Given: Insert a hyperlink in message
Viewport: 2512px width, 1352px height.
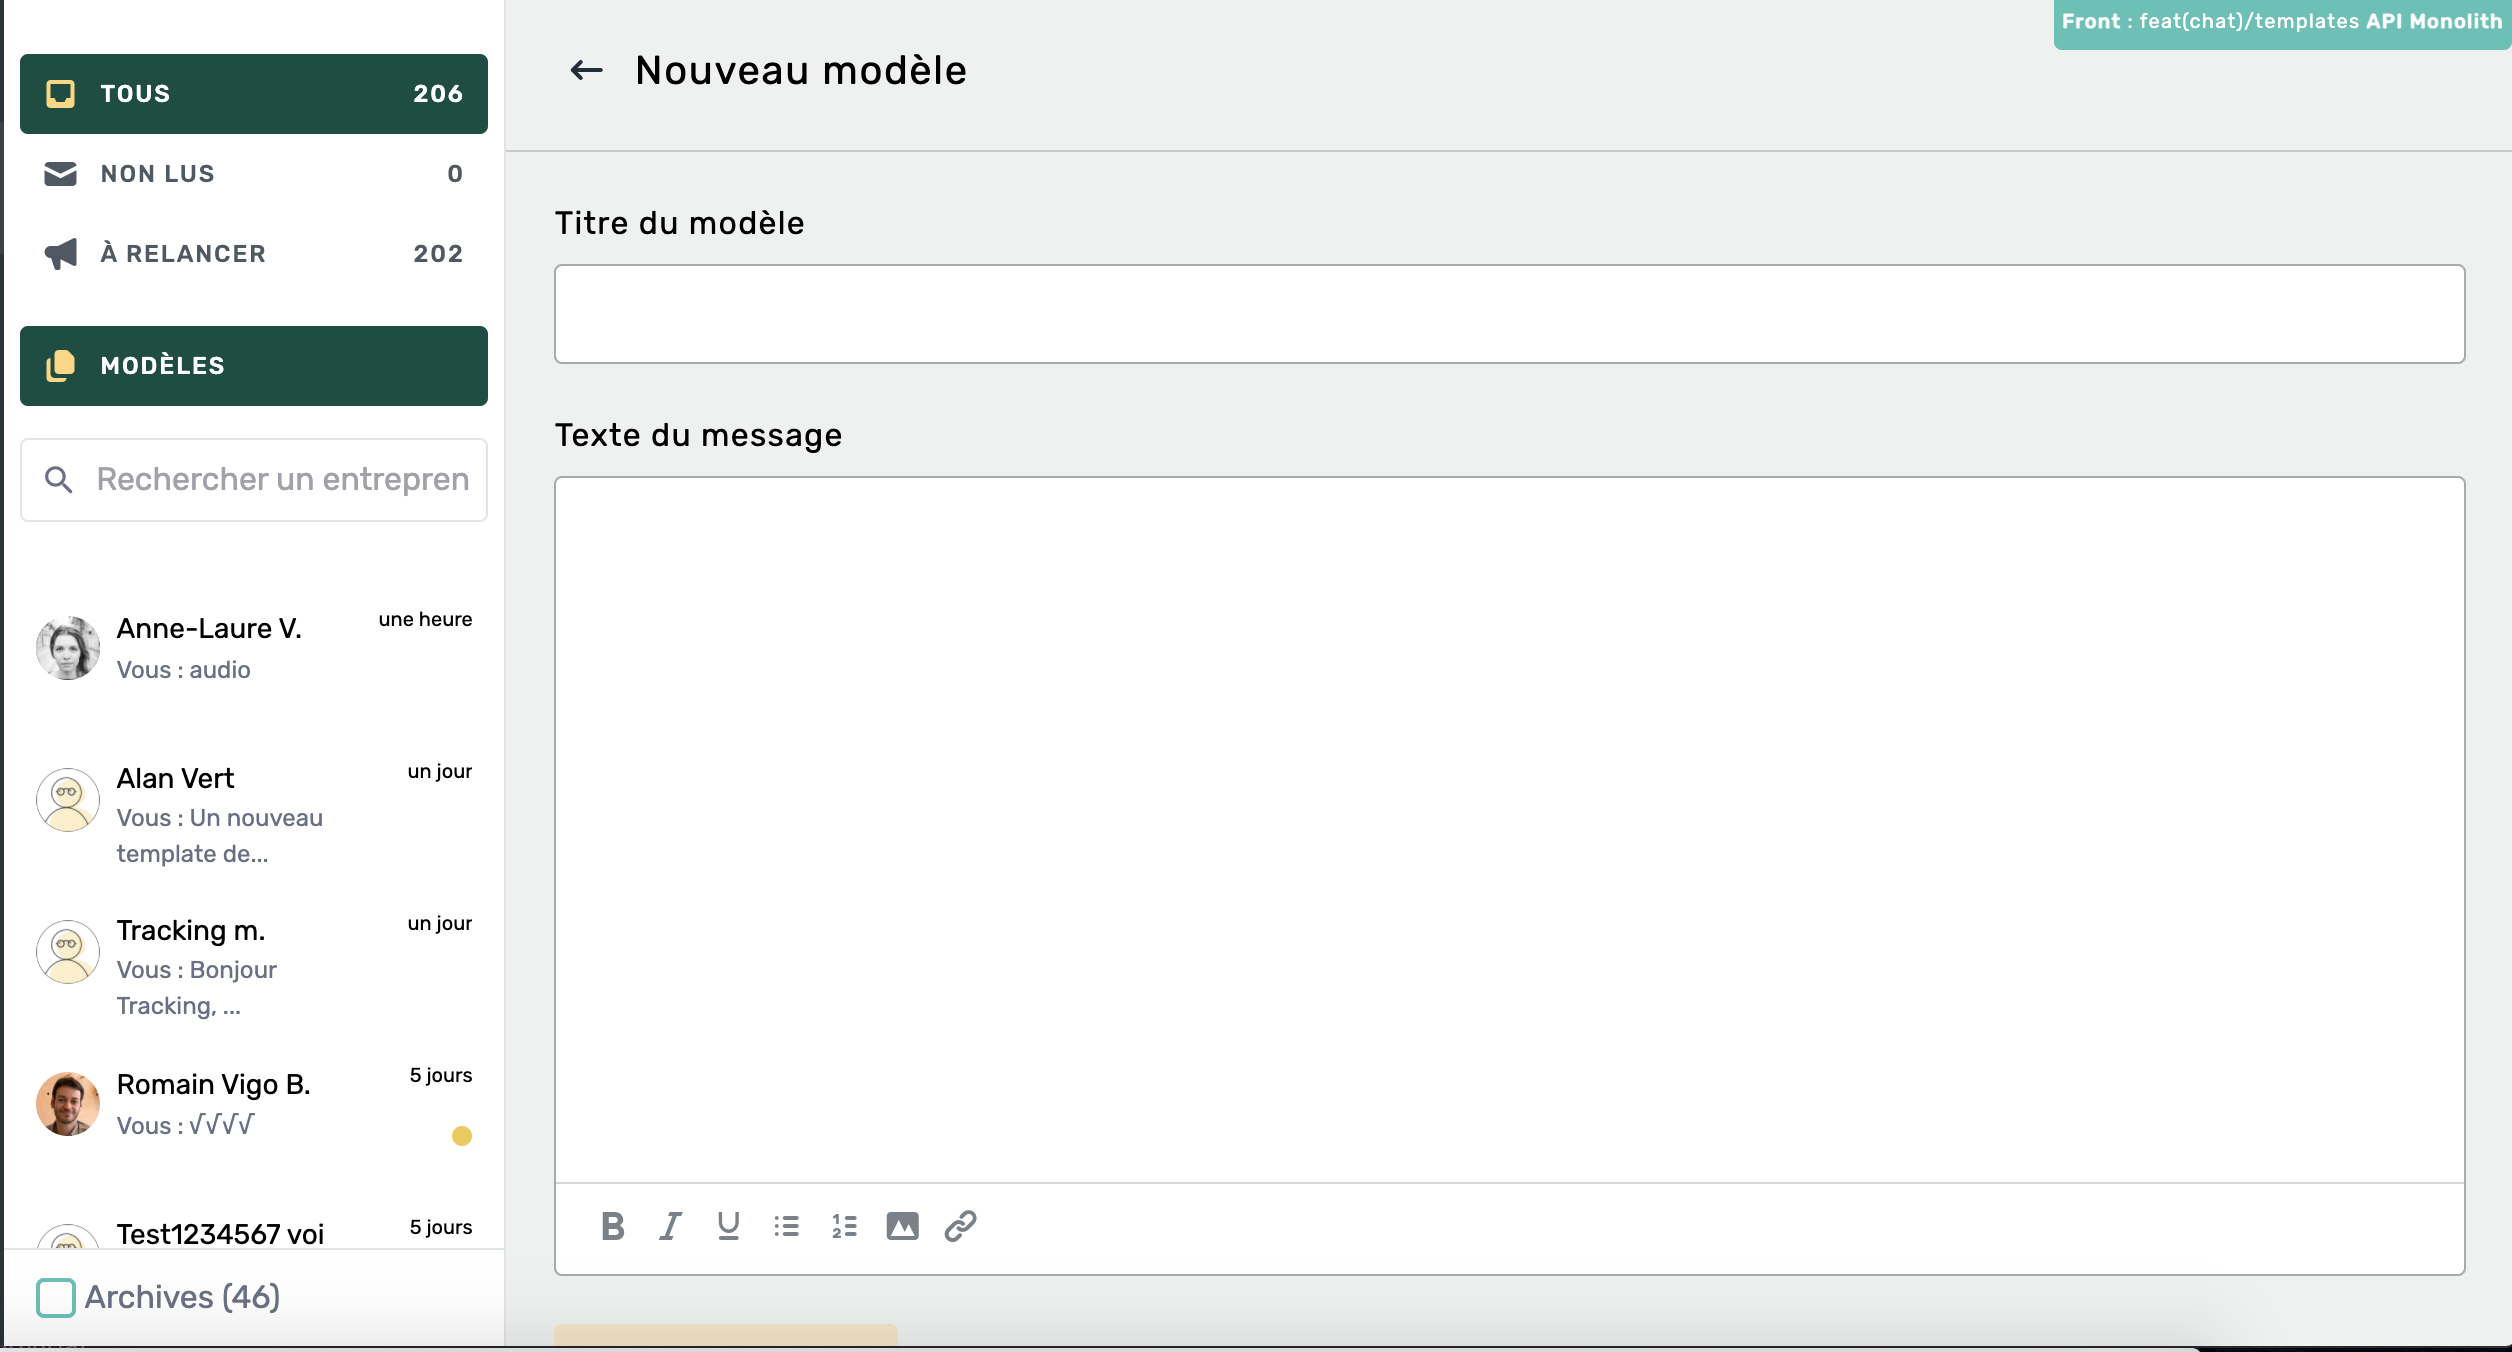Looking at the screenshot, I should point(960,1226).
